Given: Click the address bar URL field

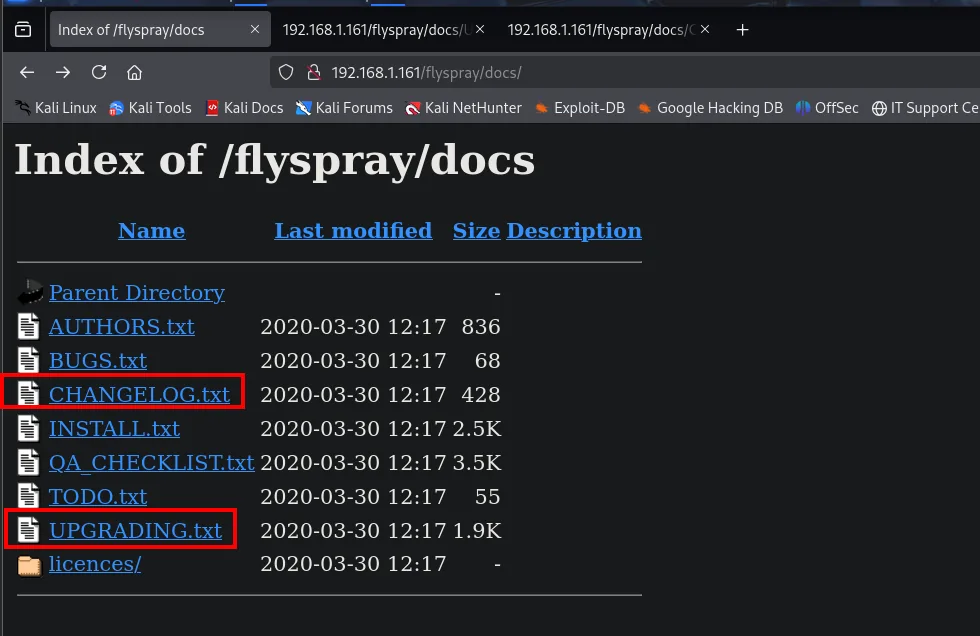Looking at the screenshot, I should click(x=625, y=72).
